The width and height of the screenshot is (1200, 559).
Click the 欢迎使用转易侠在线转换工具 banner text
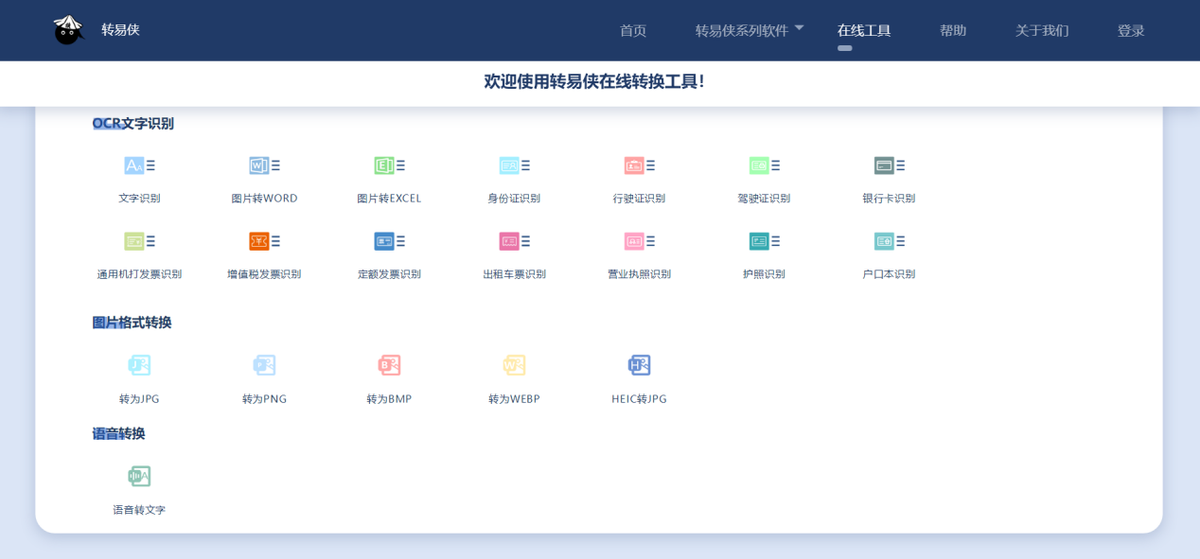(x=594, y=81)
